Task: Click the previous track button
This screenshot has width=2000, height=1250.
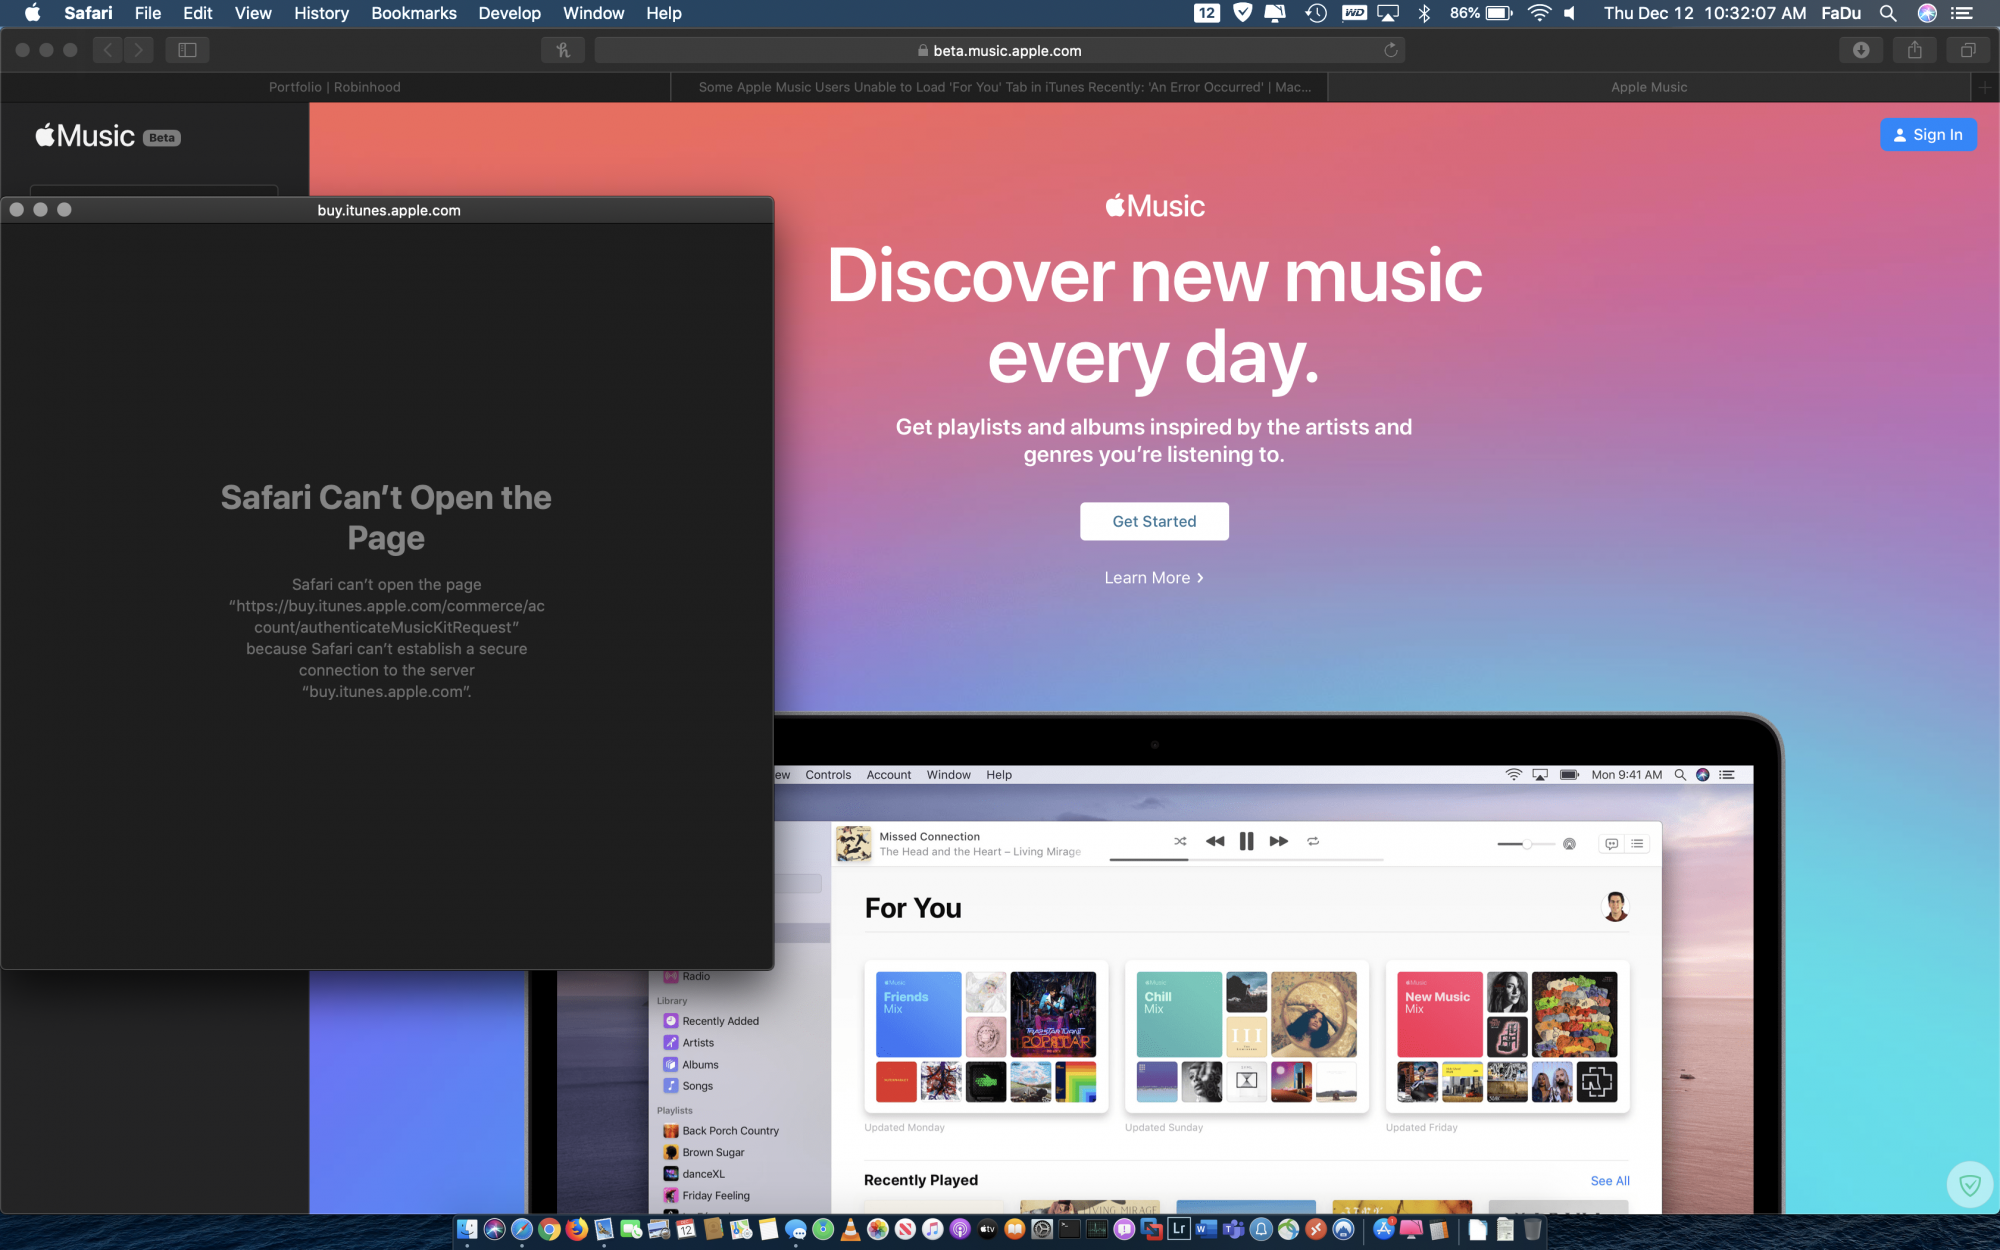Action: [1215, 841]
